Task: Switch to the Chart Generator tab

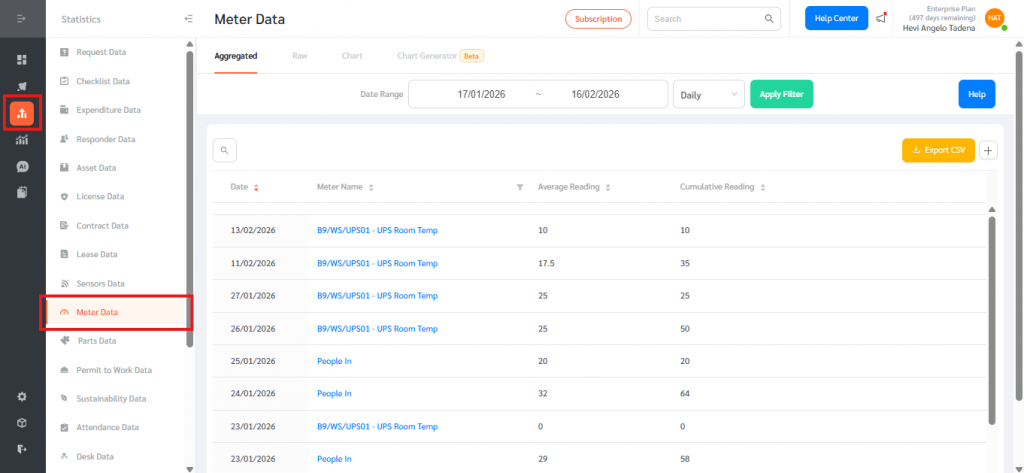Action: (427, 56)
